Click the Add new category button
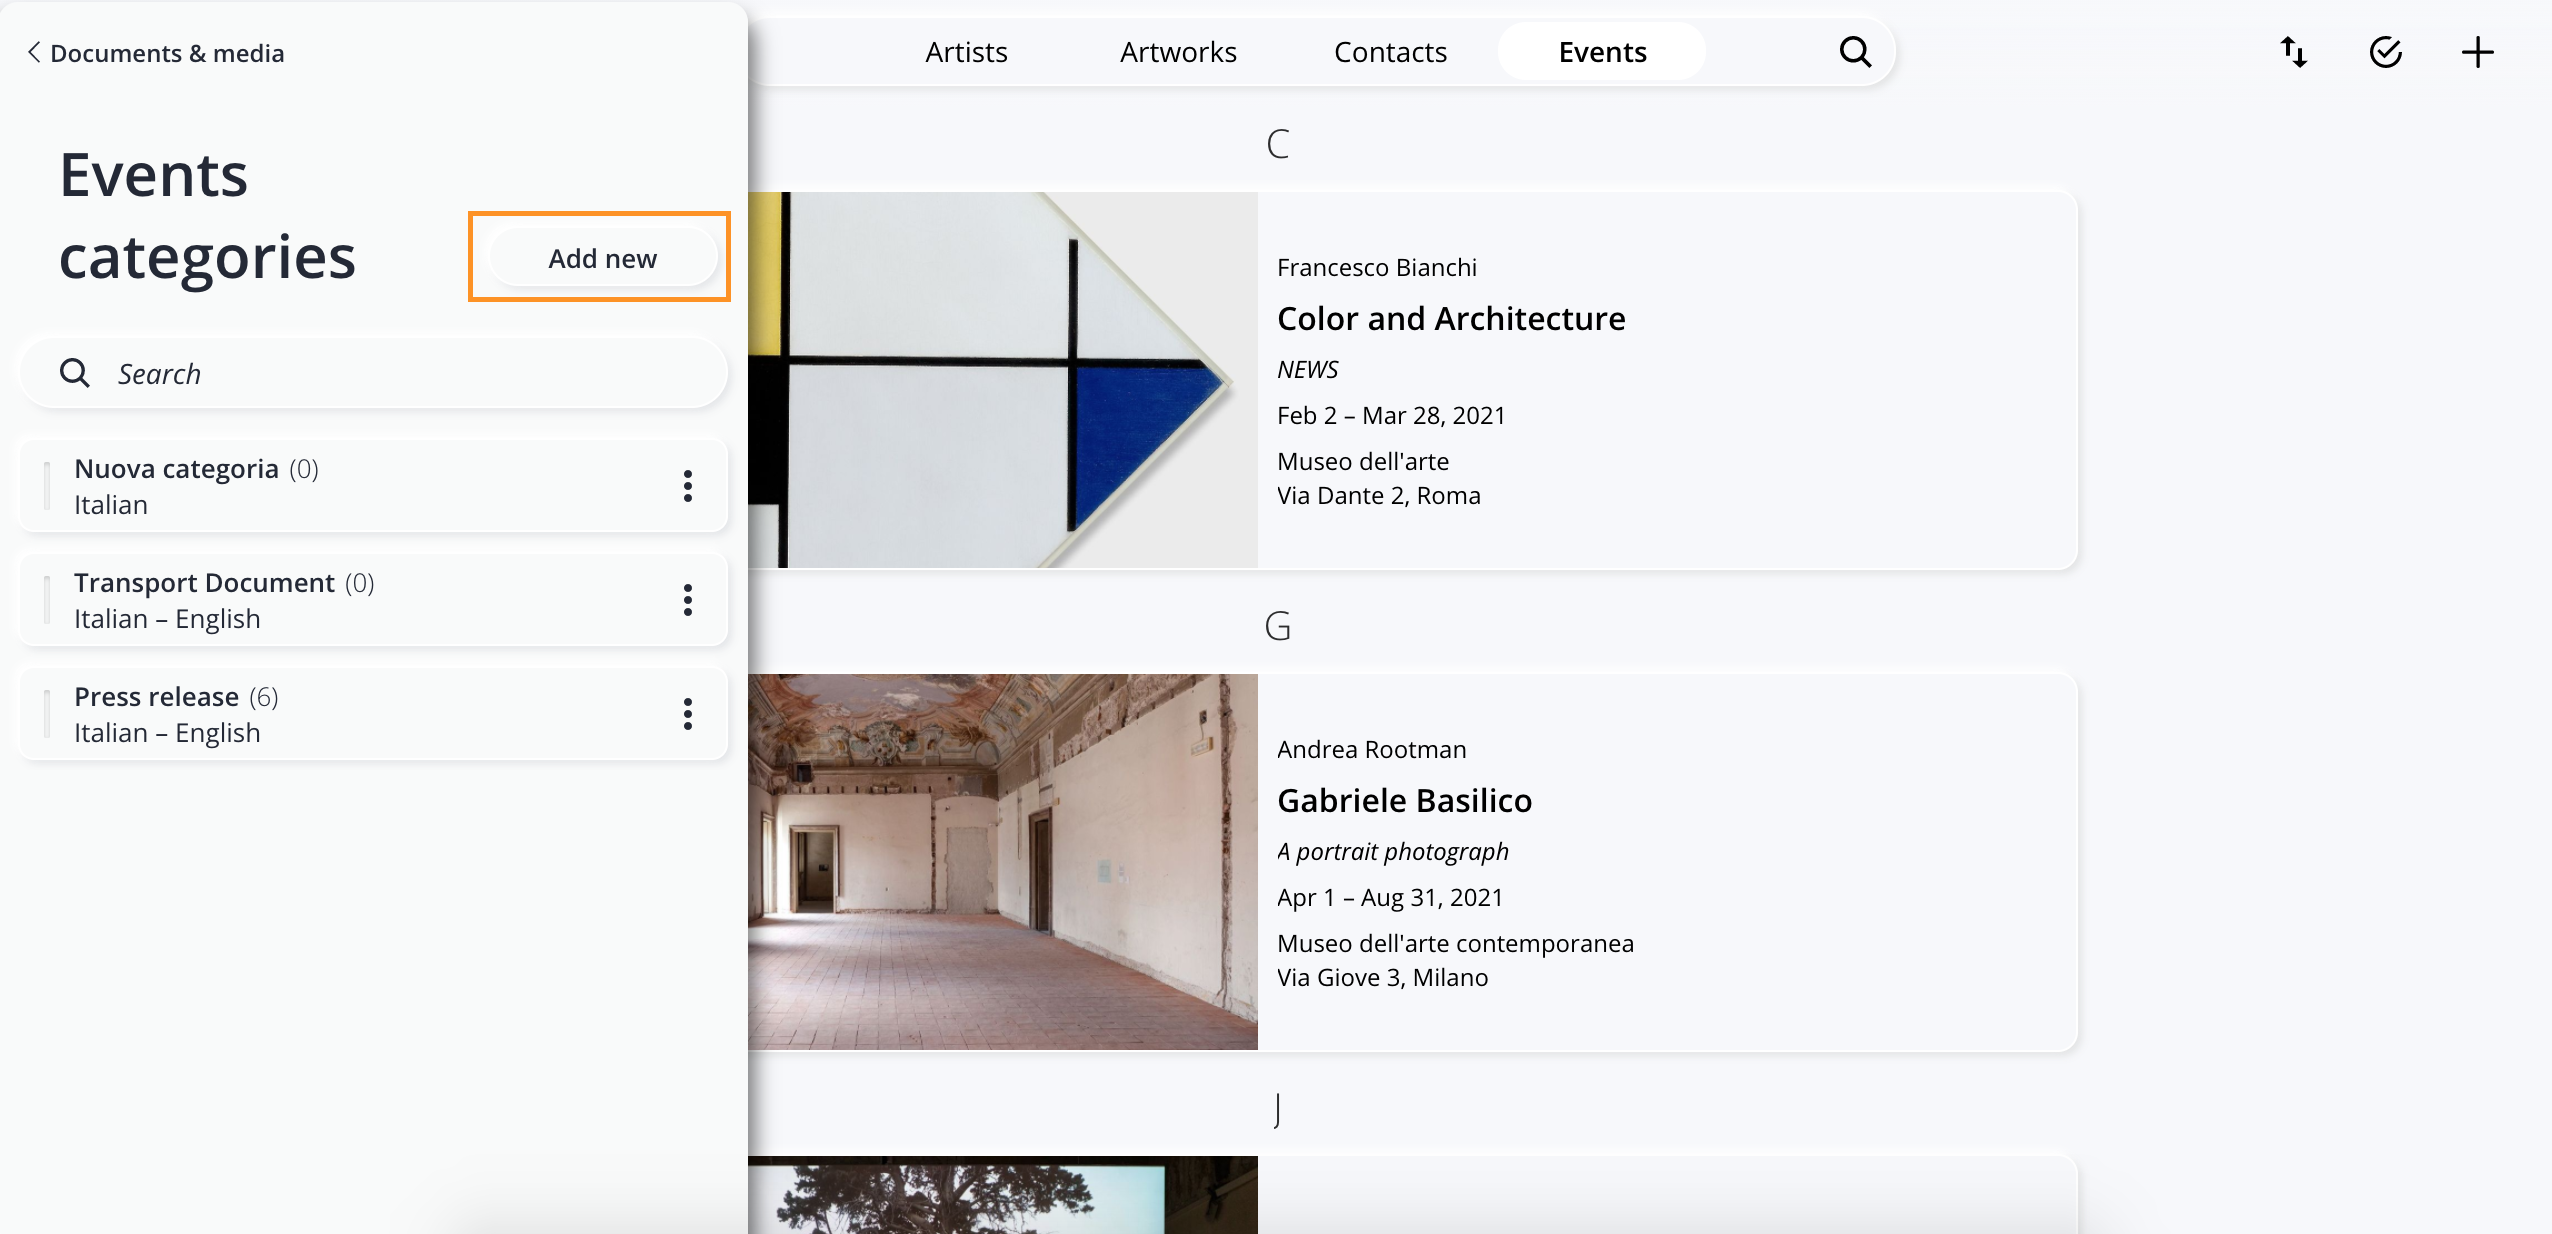 [x=602, y=258]
